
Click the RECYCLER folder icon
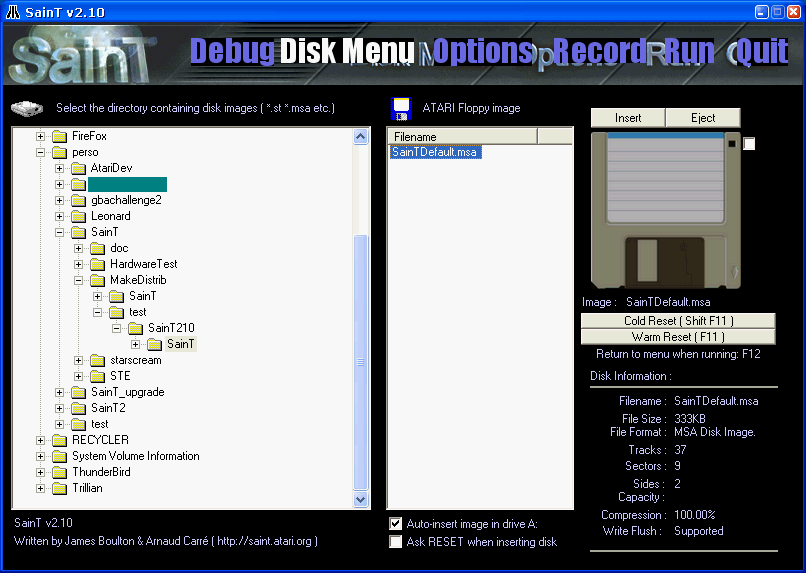[59, 440]
